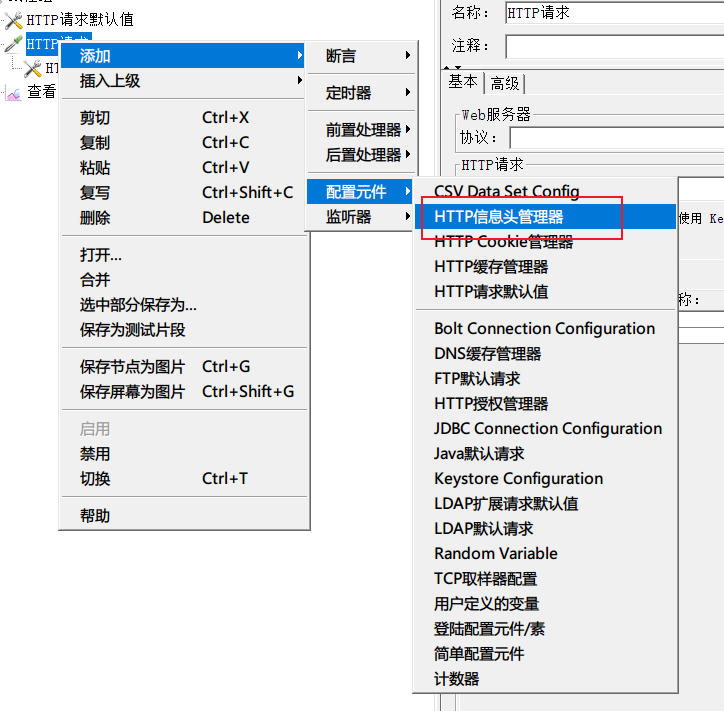Screen dimensions: 724x711
Task: Choose 复写 from the context menu
Action: click(185, 193)
